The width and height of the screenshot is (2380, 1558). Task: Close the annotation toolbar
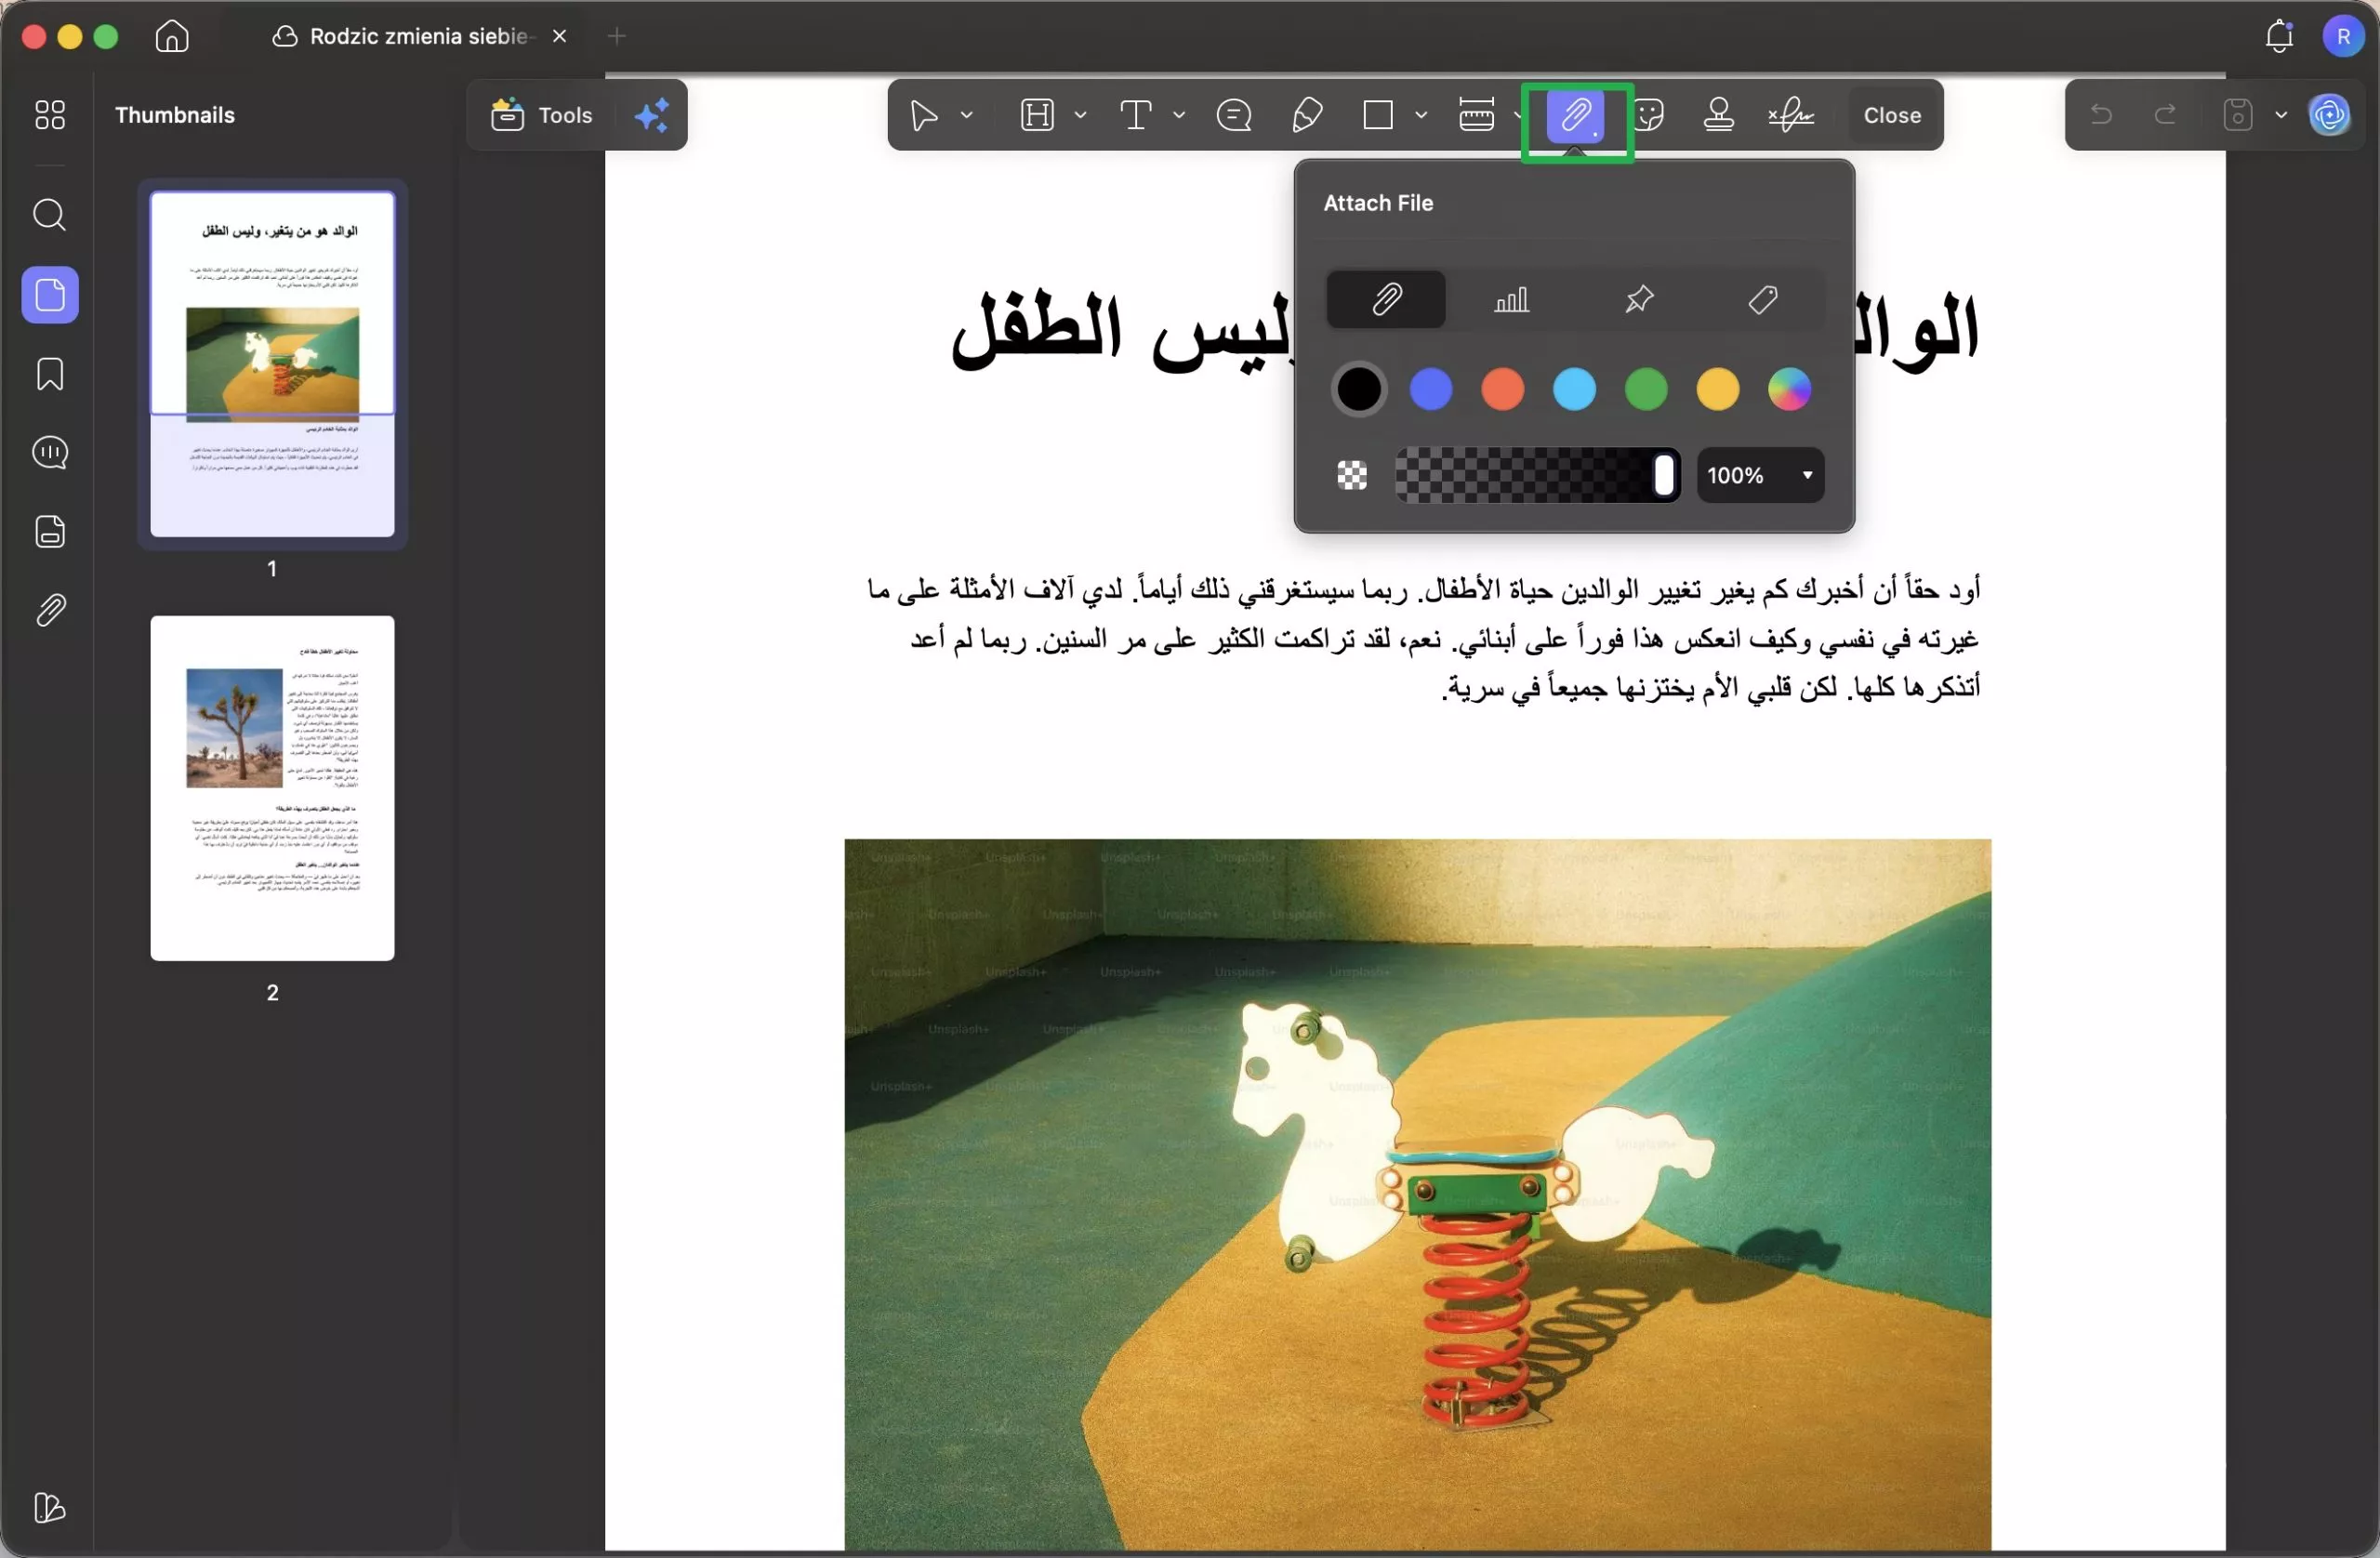click(1891, 115)
